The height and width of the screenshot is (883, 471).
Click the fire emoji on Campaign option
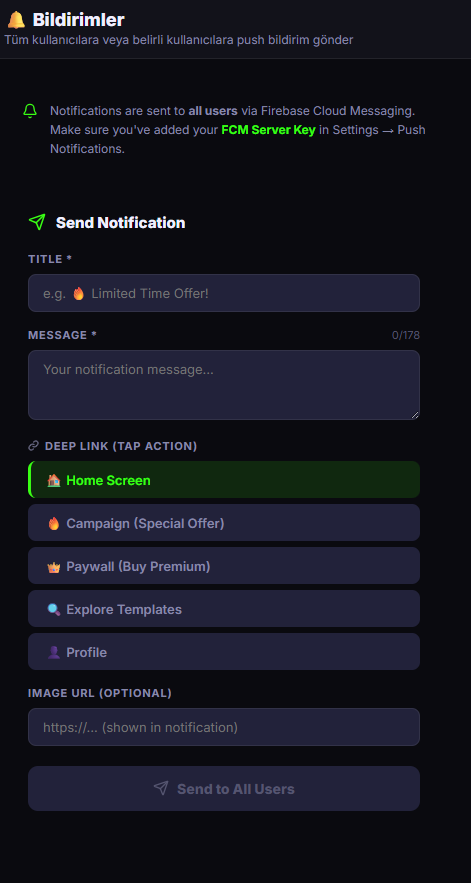(54, 523)
